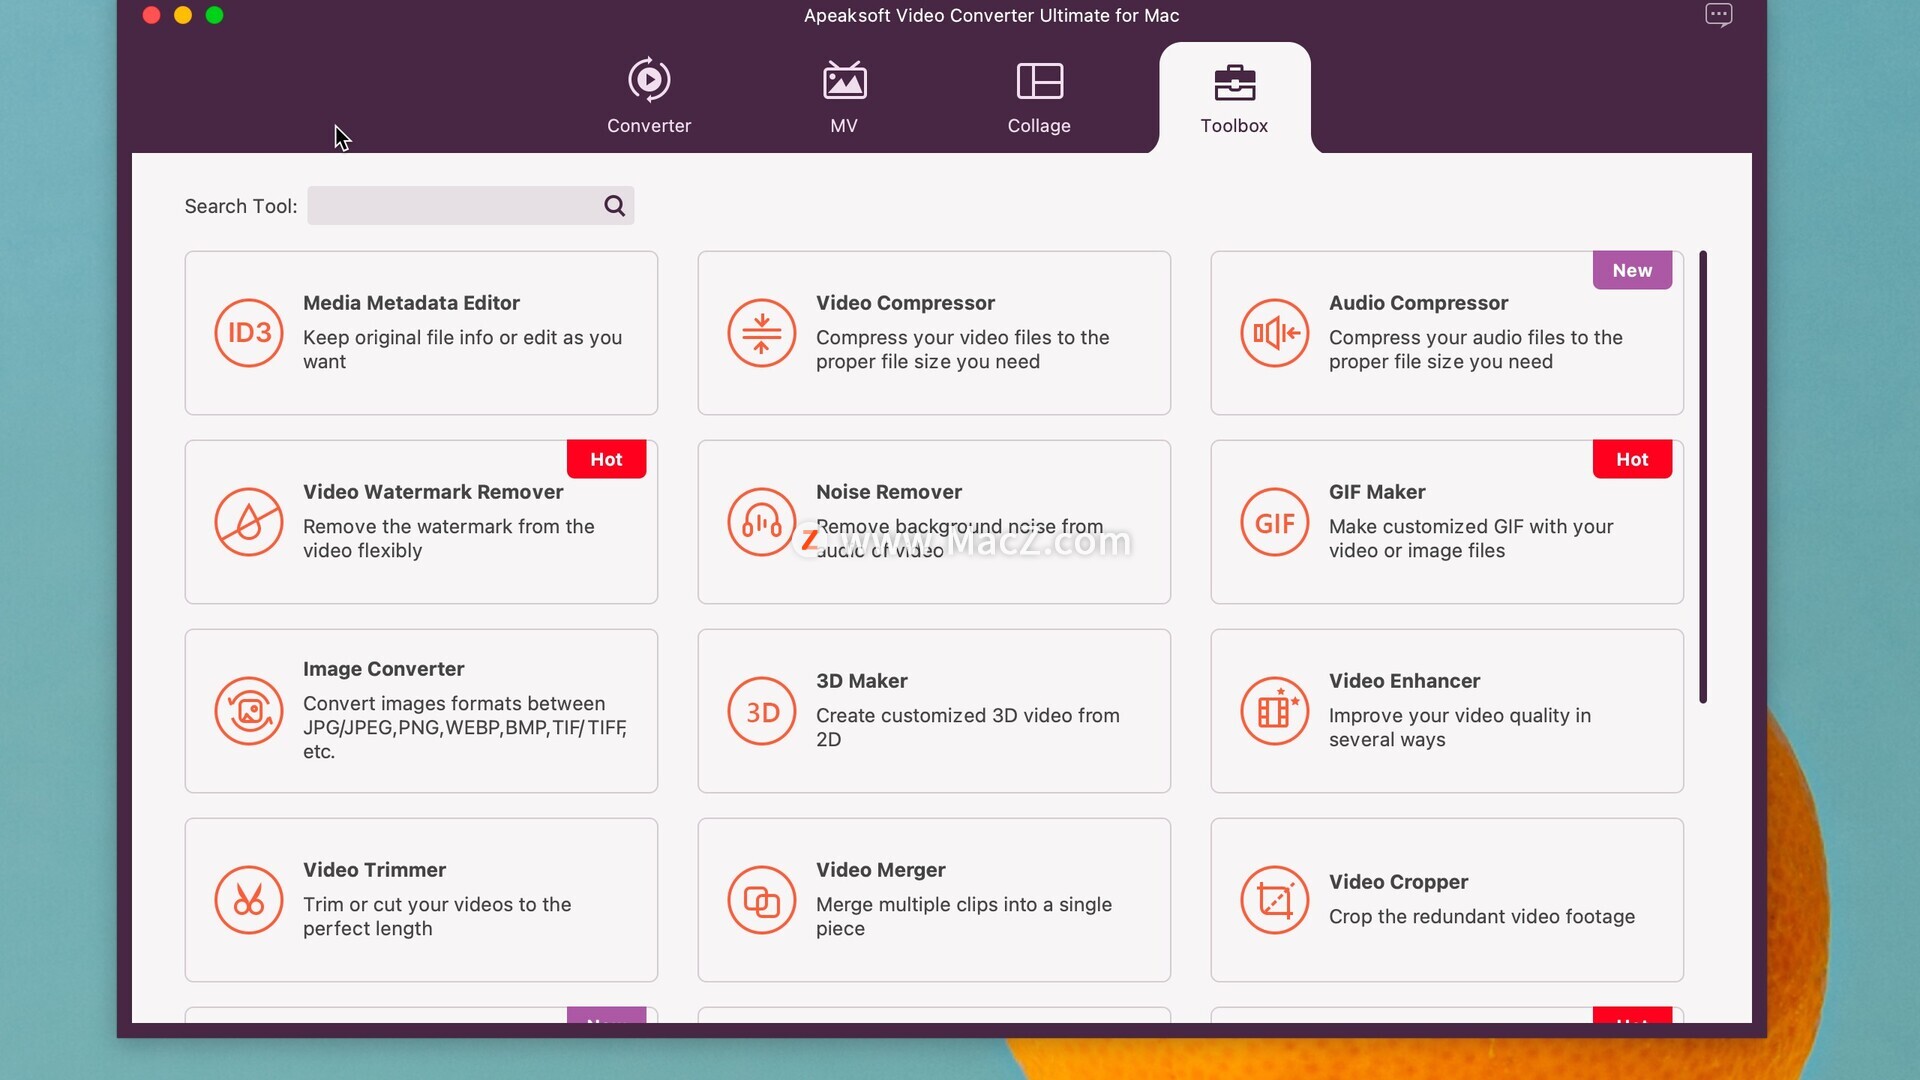Image resolution: width=1920 pixels, height=1080 pixels.
Task: Click the toolbox vertical scrollbar
Action: [x=1703, y=477]
